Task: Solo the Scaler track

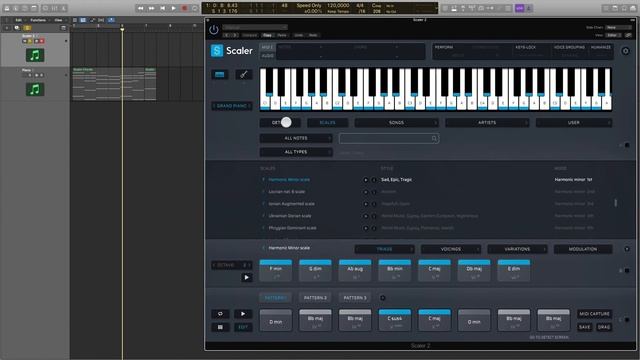Action: (31, 41)
